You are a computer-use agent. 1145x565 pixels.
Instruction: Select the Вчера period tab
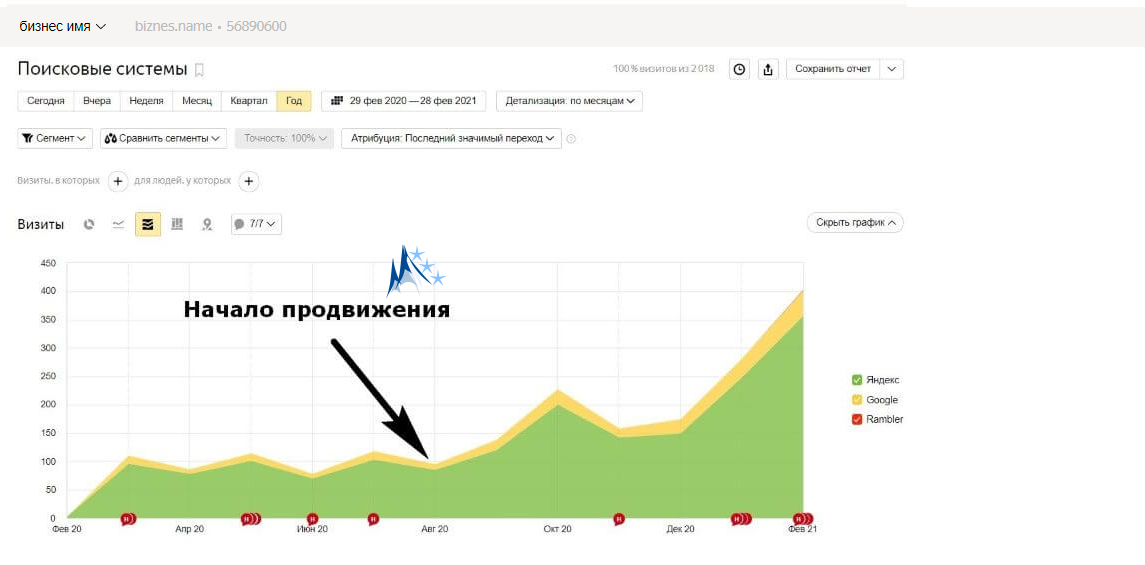(x=97, y=101)
